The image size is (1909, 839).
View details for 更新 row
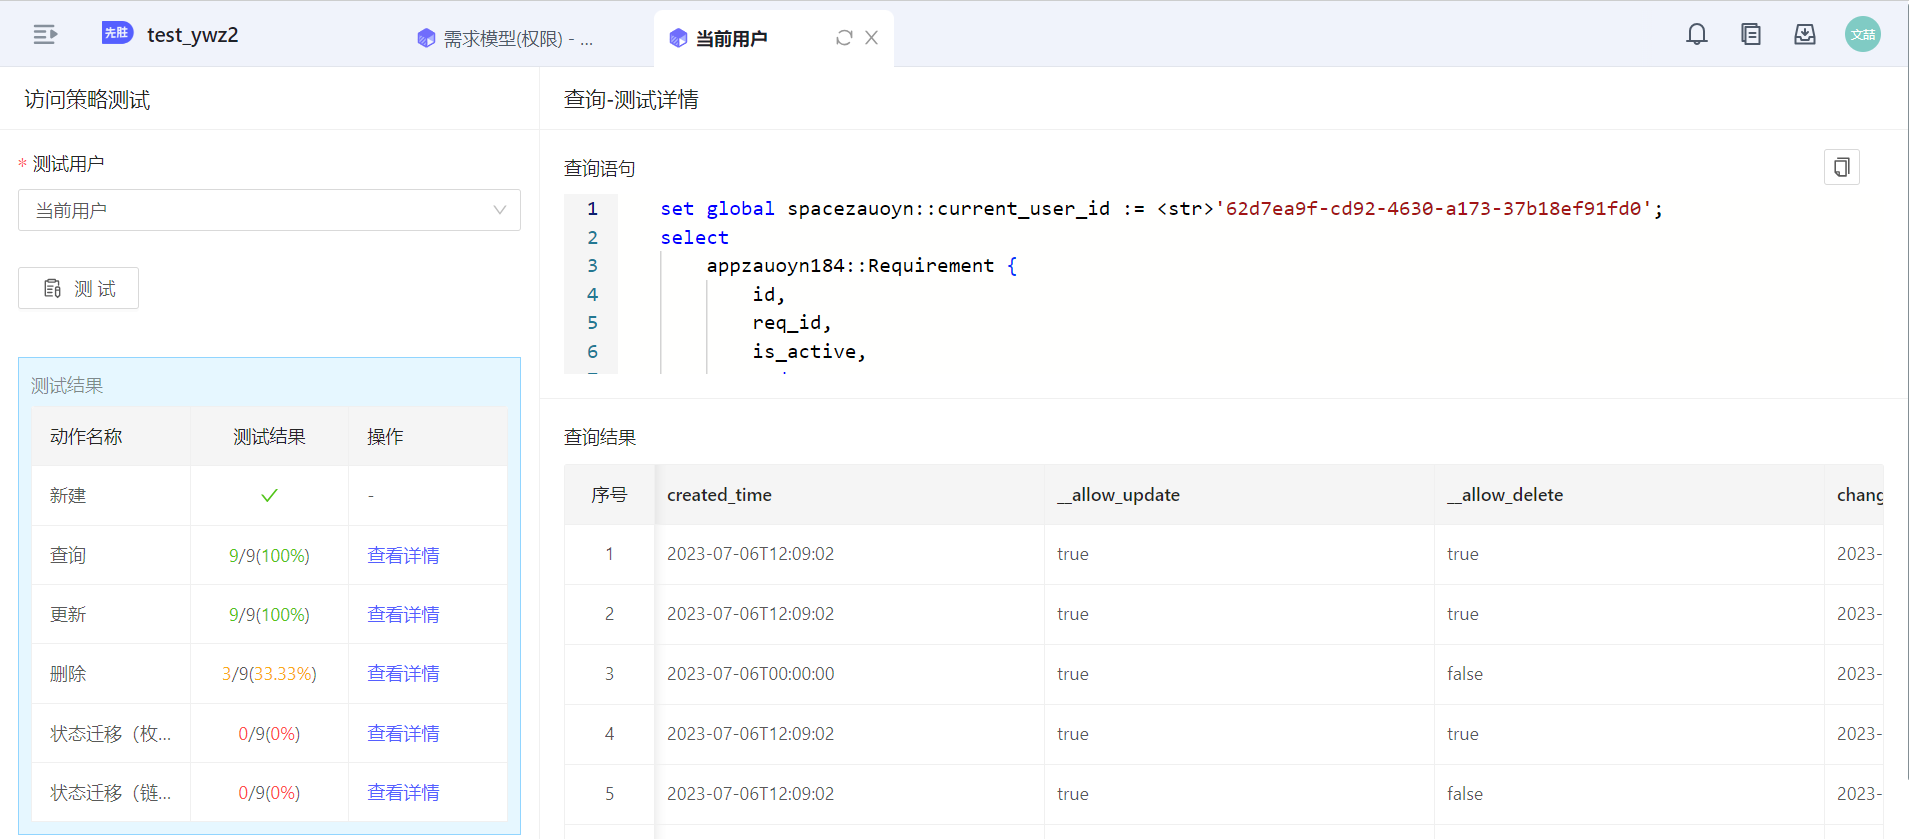pyautogui.click(x=403, y=614)
